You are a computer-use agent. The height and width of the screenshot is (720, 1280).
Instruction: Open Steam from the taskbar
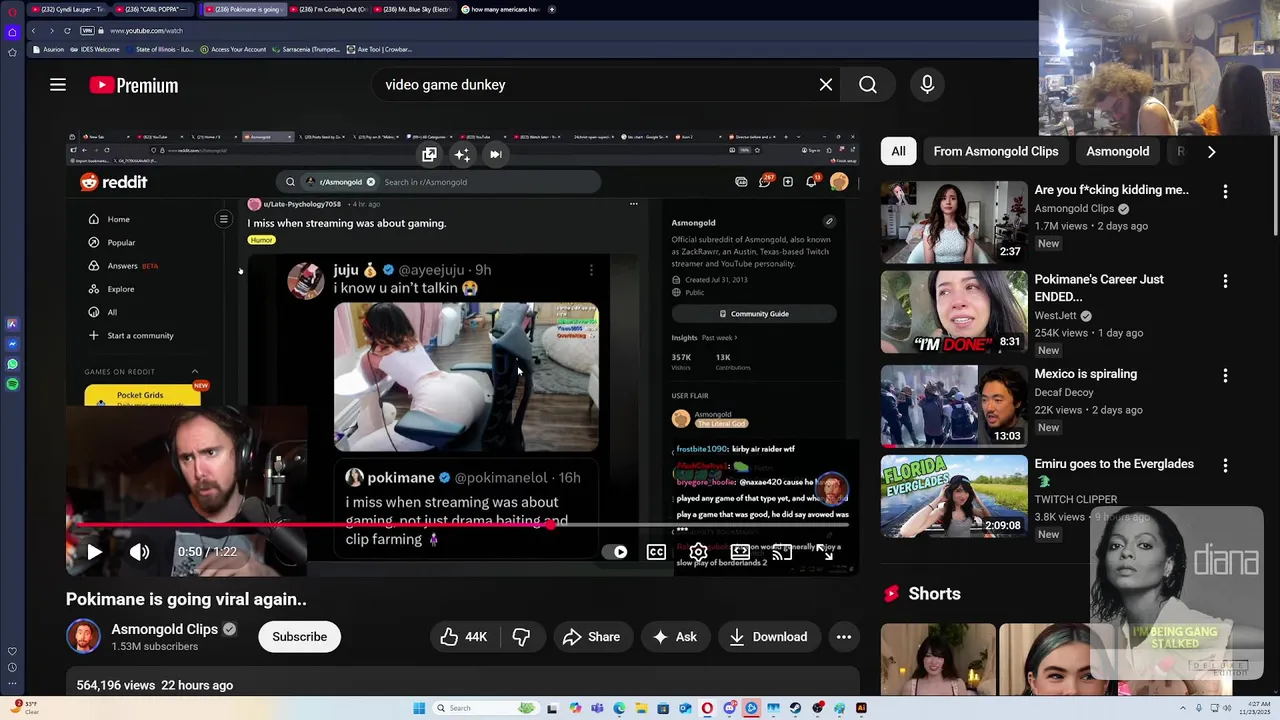[795, 708]
